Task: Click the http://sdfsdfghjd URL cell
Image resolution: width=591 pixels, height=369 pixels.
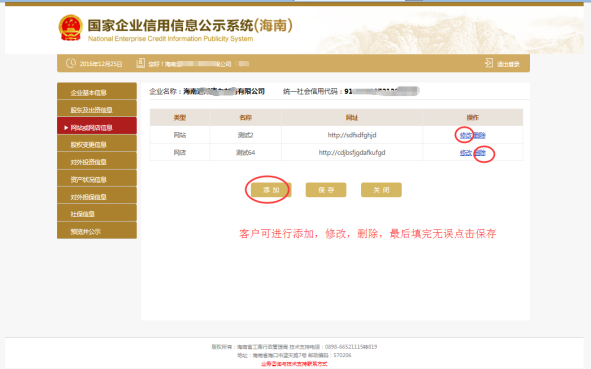Action: [x=352, y=135]
